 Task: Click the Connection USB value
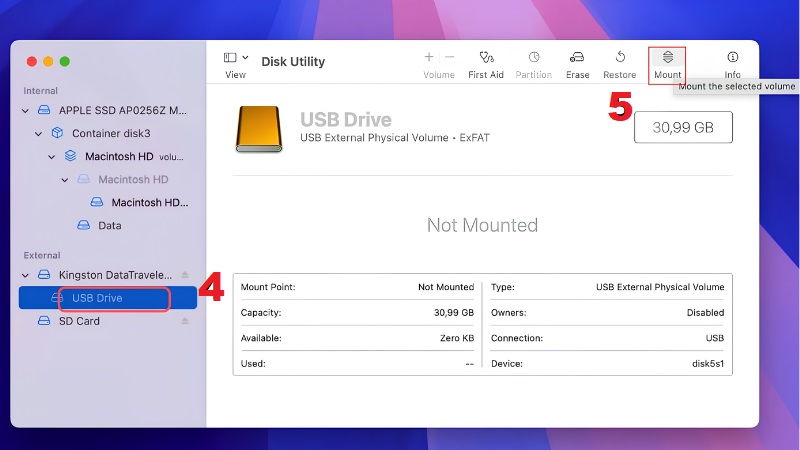715,338
